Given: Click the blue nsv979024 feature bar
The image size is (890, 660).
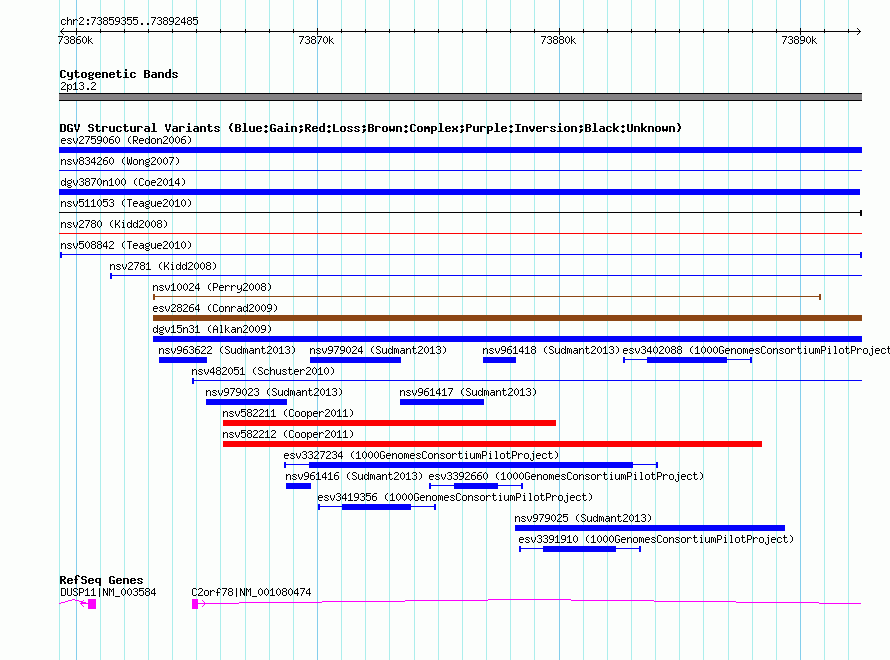Looking at the screenshot, I should click(355, 360).
